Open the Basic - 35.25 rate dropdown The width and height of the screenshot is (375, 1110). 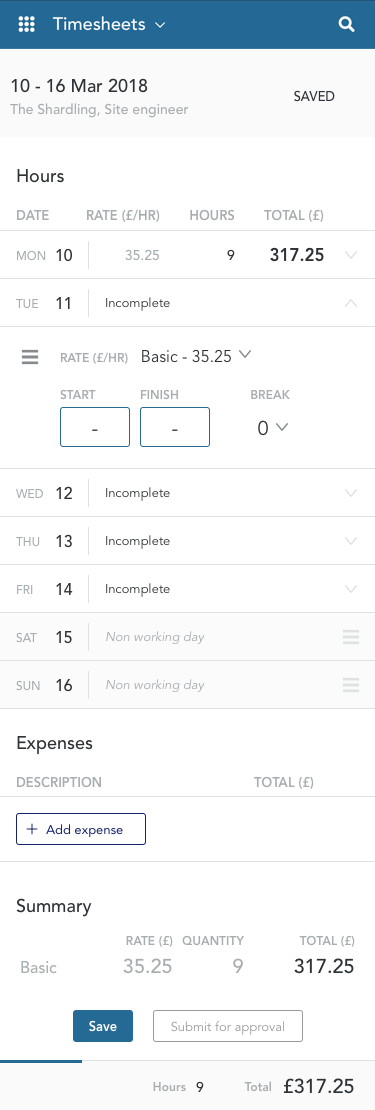[196, 356]
